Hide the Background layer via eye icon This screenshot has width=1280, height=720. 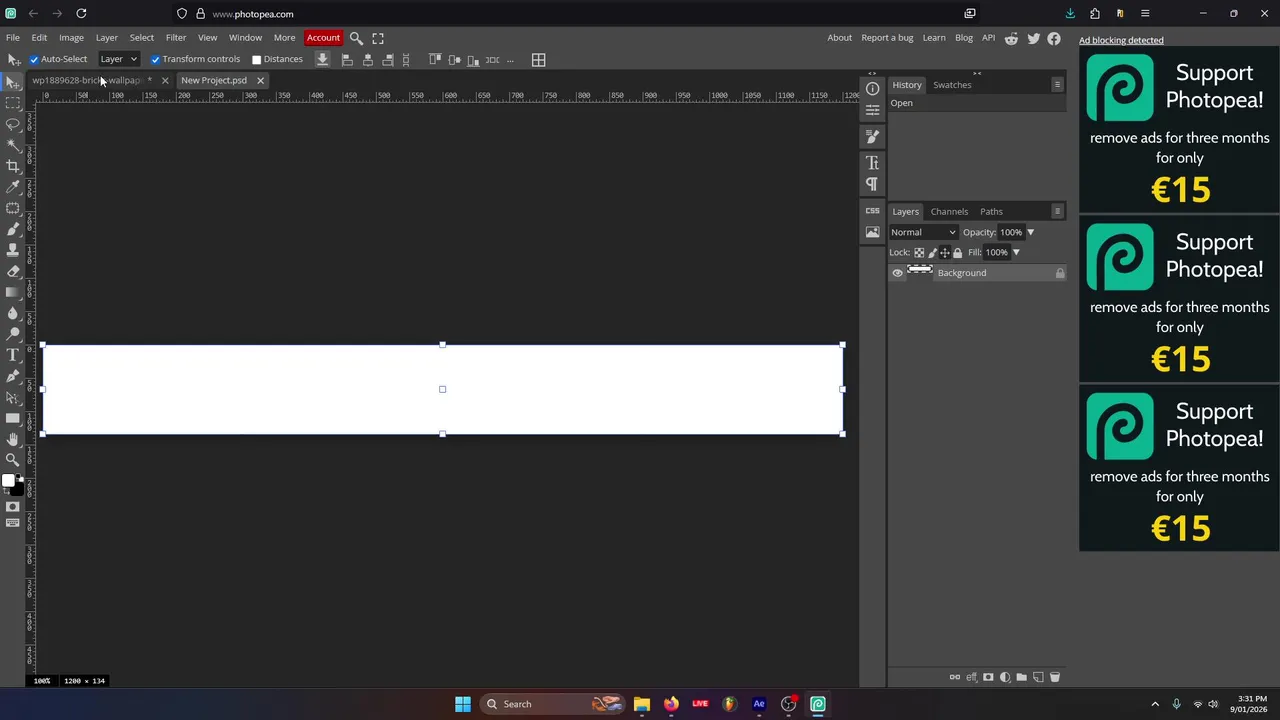coord(897,273)
